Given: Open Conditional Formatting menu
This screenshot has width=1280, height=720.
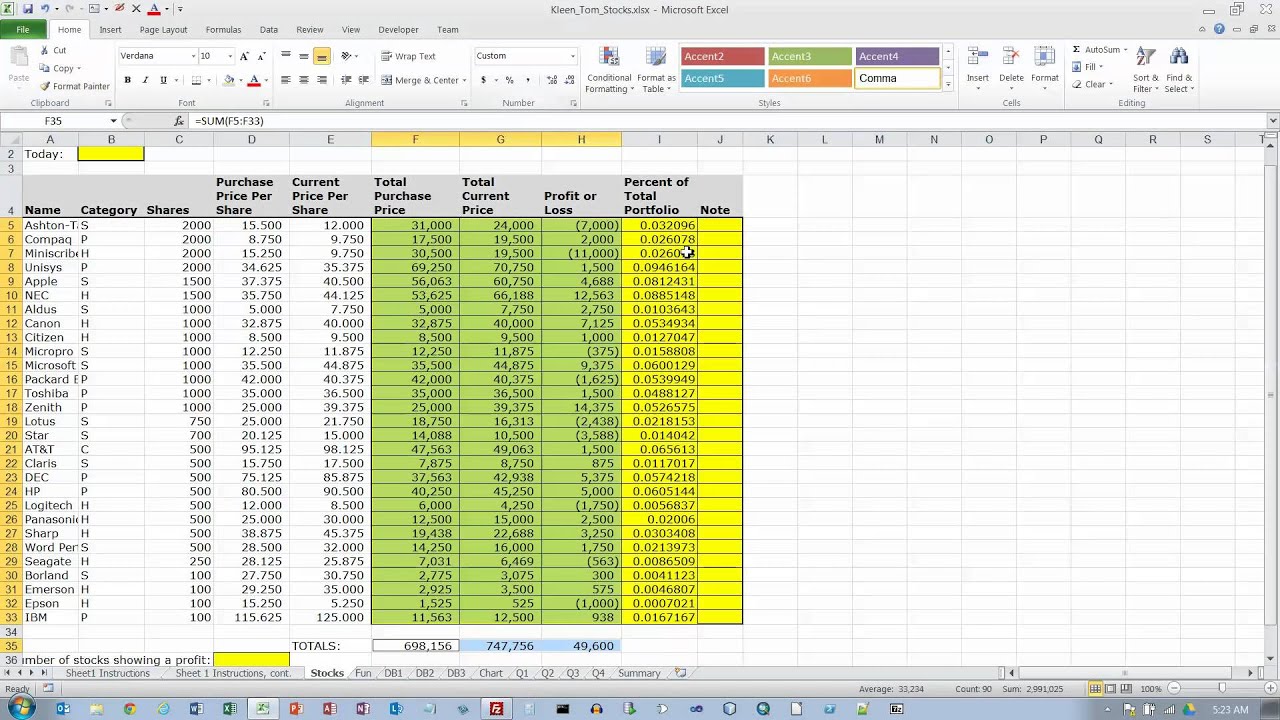Looking at the screenshot, I should click(609, 71).
